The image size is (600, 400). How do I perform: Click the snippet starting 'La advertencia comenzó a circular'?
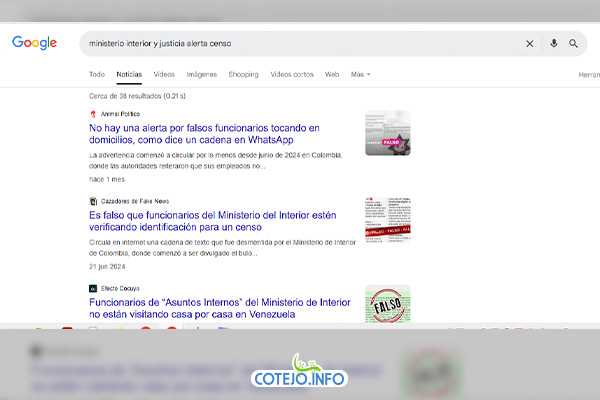215,160
